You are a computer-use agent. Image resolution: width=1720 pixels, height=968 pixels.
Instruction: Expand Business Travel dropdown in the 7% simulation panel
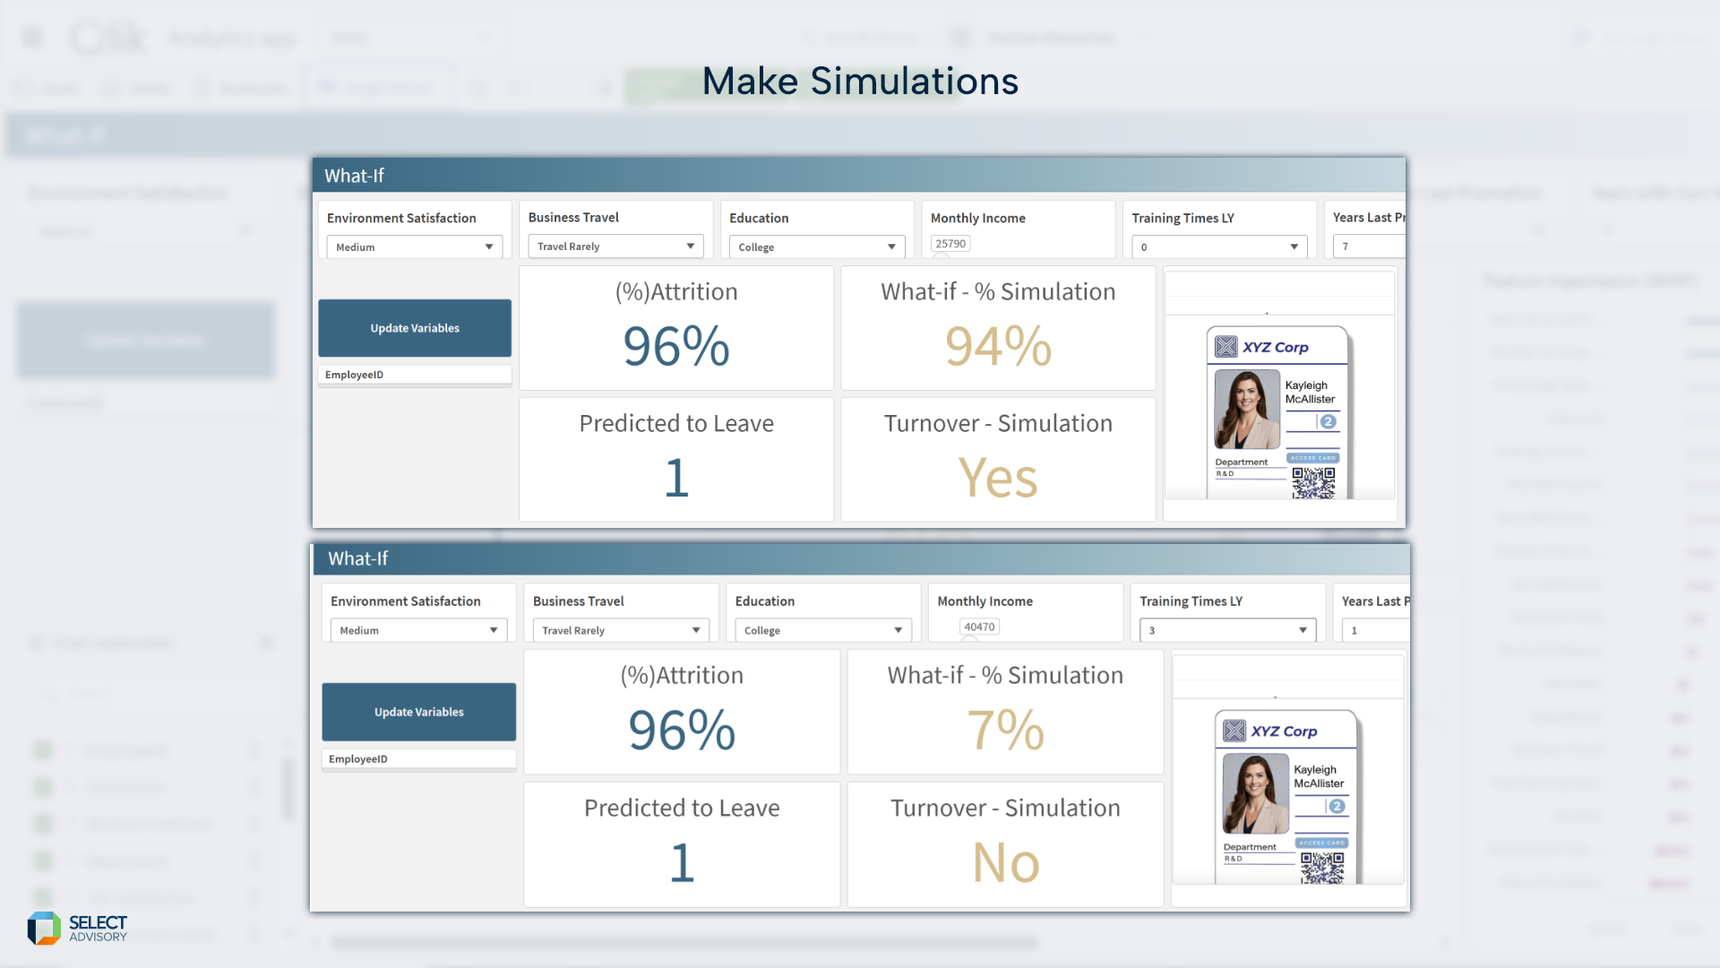[x=621, y=630]
